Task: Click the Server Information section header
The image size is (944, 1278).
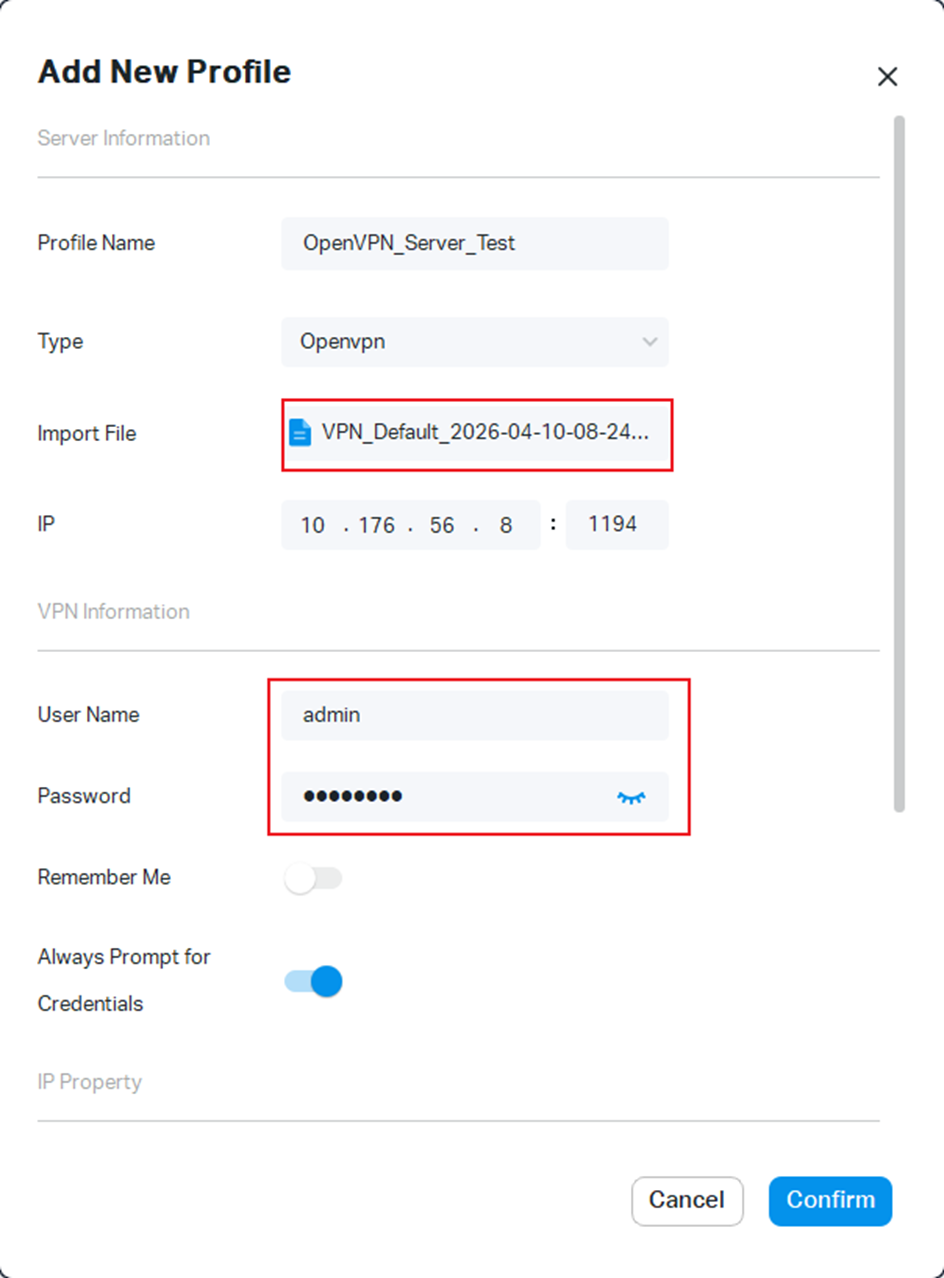Action: (123, 138)
